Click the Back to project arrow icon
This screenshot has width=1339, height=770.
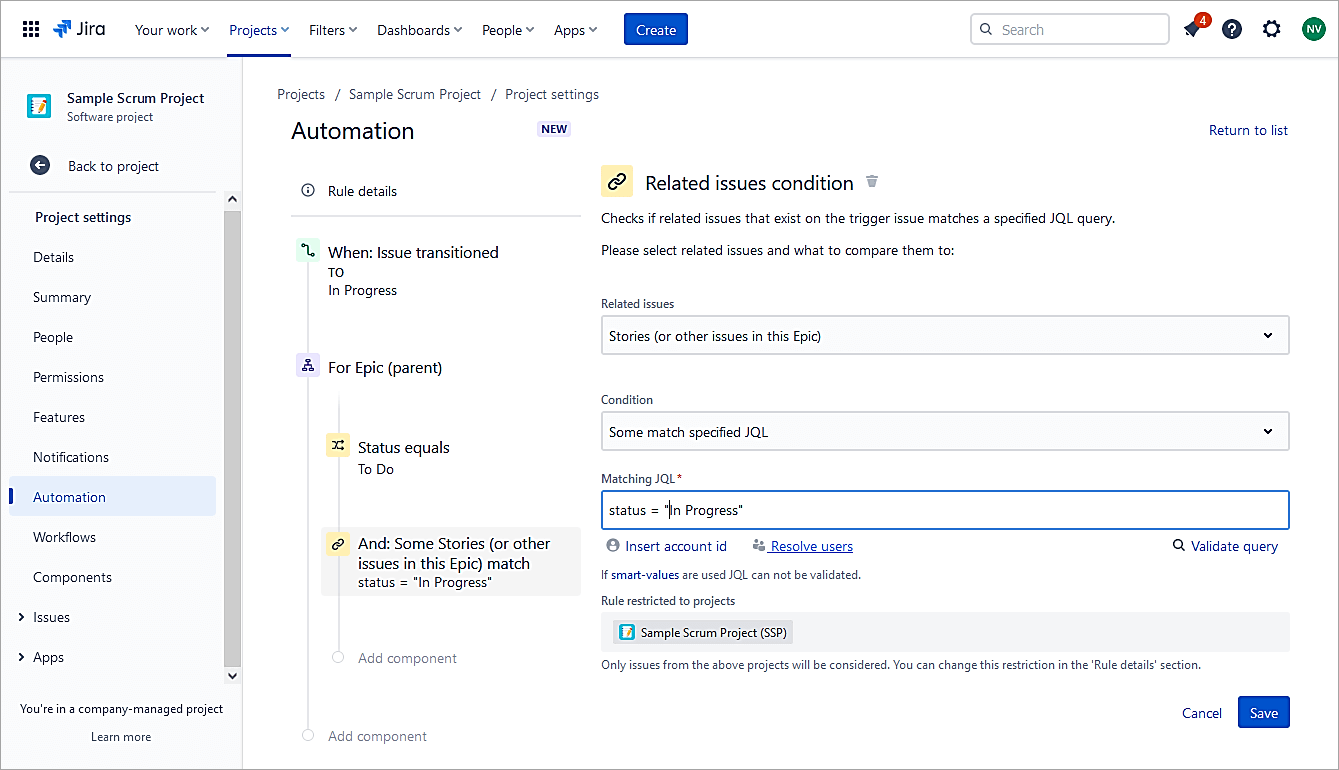pos(40,166)
